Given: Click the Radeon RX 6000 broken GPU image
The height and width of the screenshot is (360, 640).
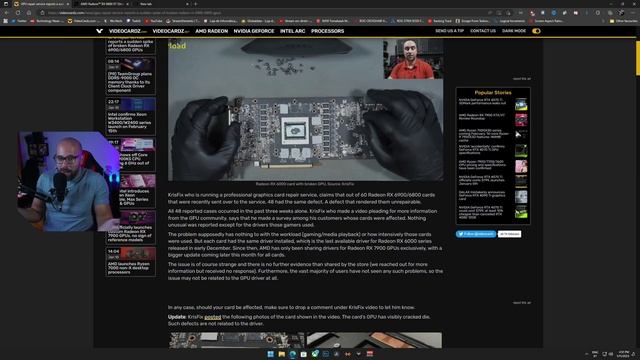Looking at the screenshot, I should (306, 110).
